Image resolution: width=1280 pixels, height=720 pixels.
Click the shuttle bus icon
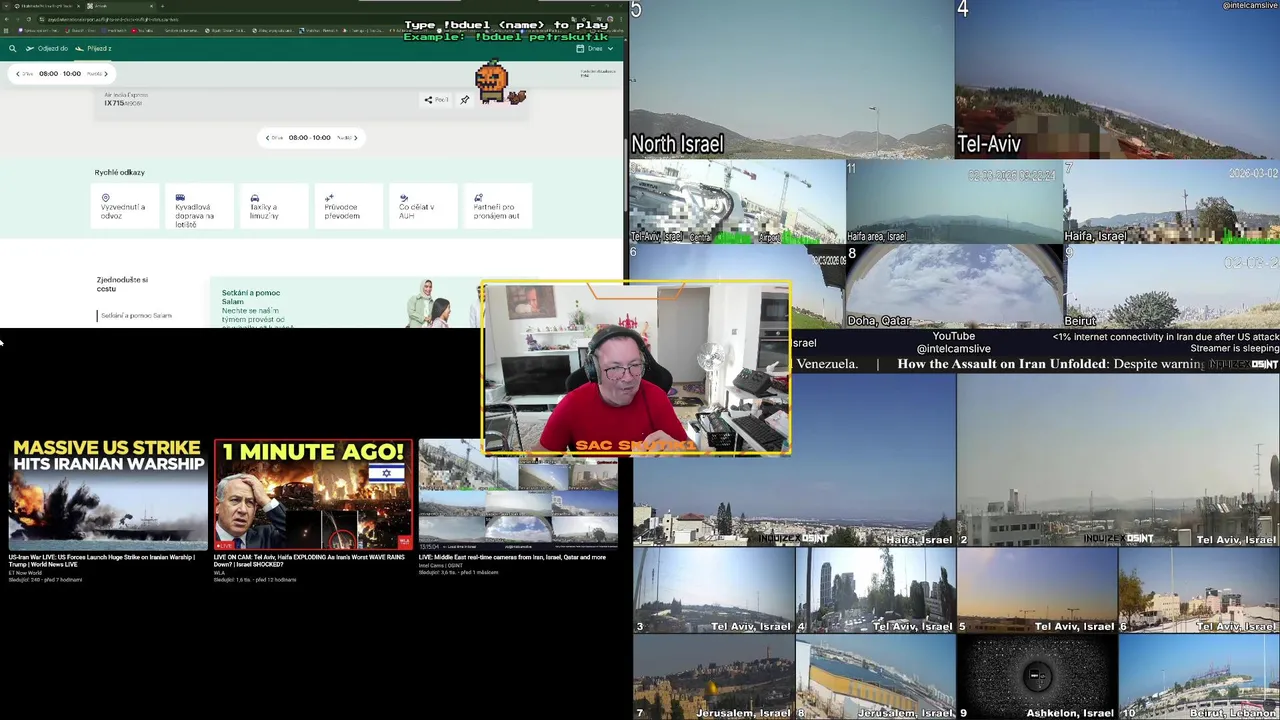tap(180, 198)
